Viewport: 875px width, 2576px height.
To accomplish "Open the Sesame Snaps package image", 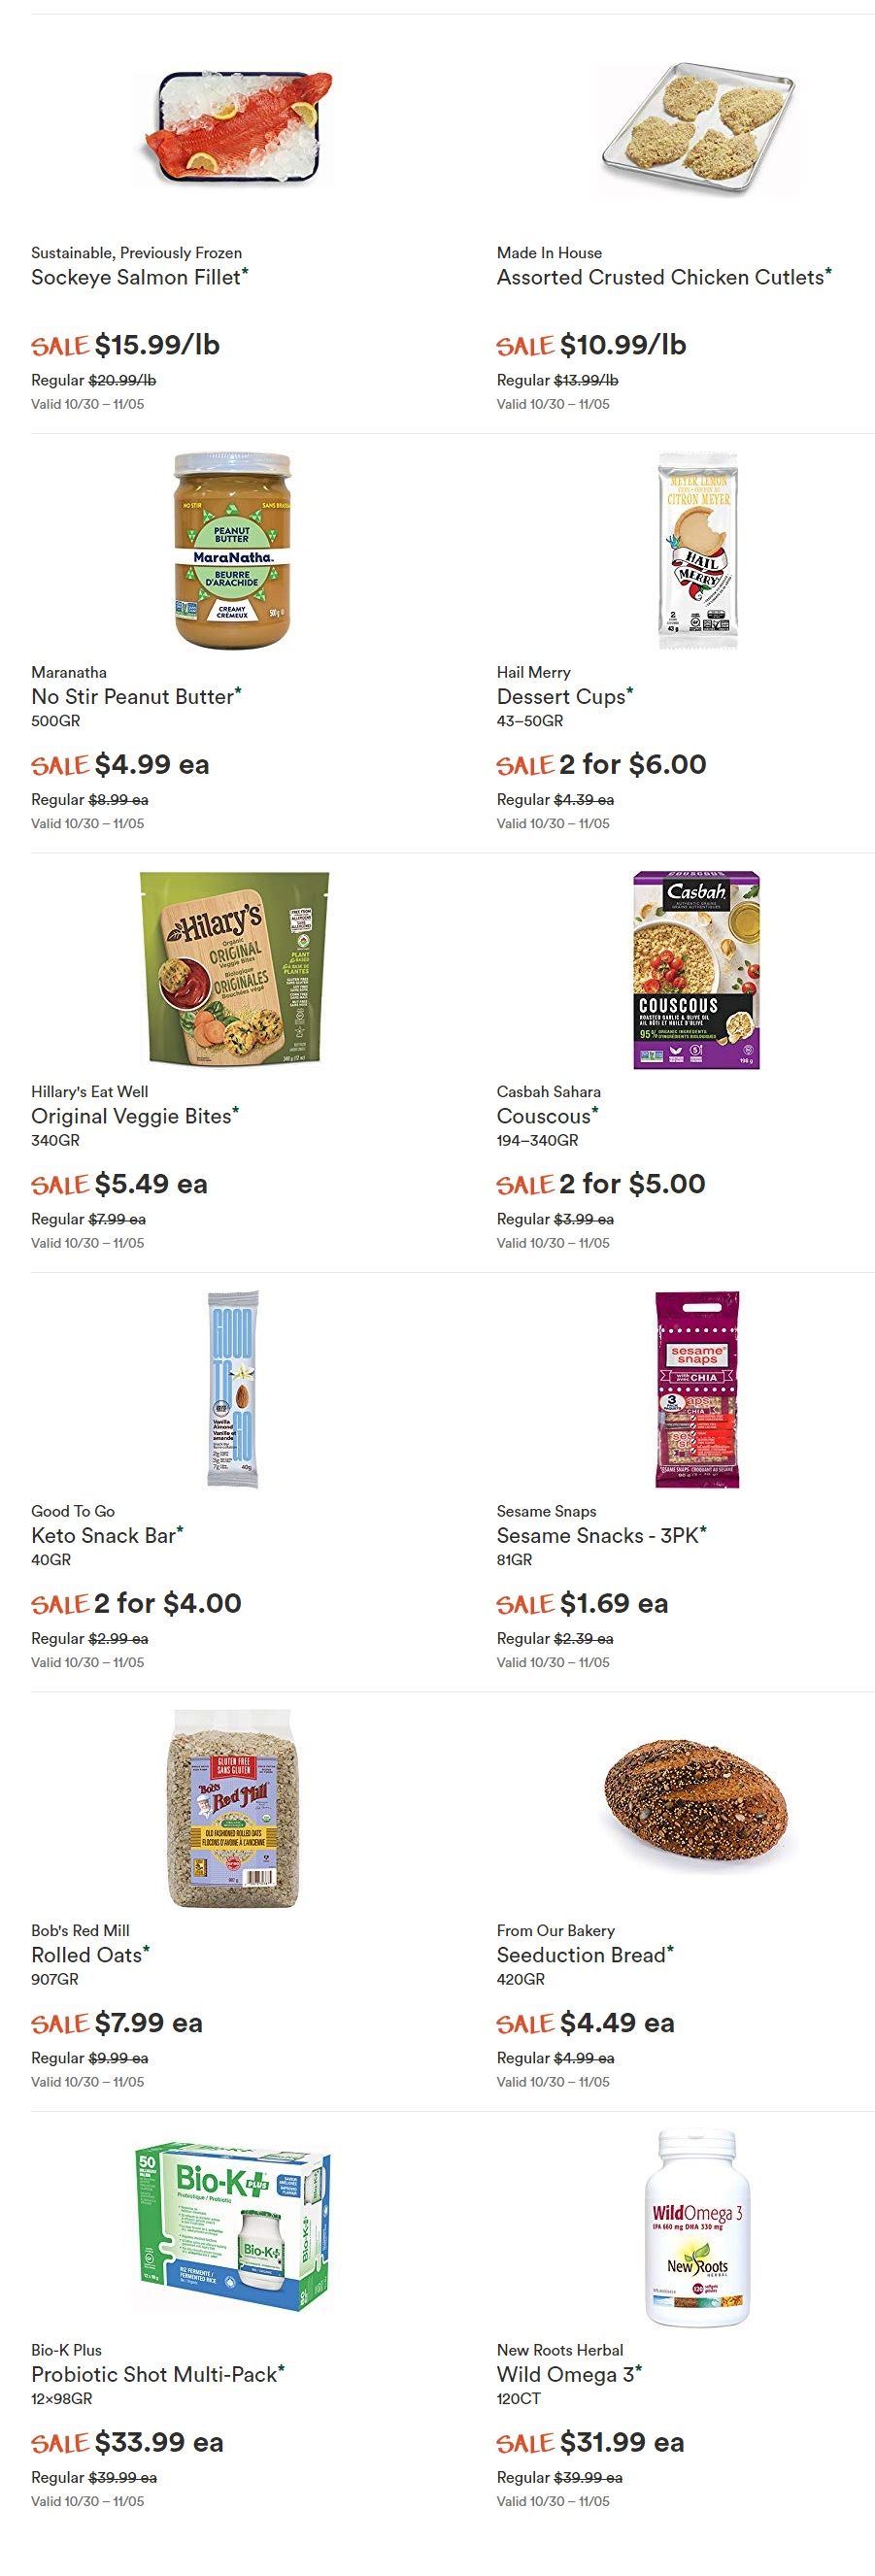I will point(697,1388).
